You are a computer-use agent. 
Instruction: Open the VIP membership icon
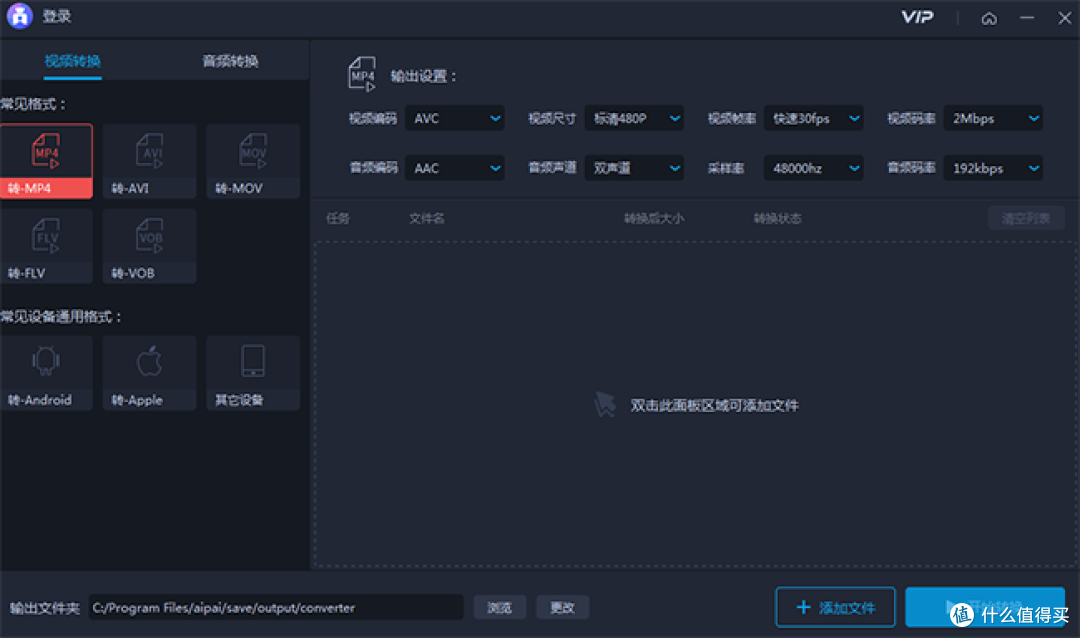coord(917,17)
